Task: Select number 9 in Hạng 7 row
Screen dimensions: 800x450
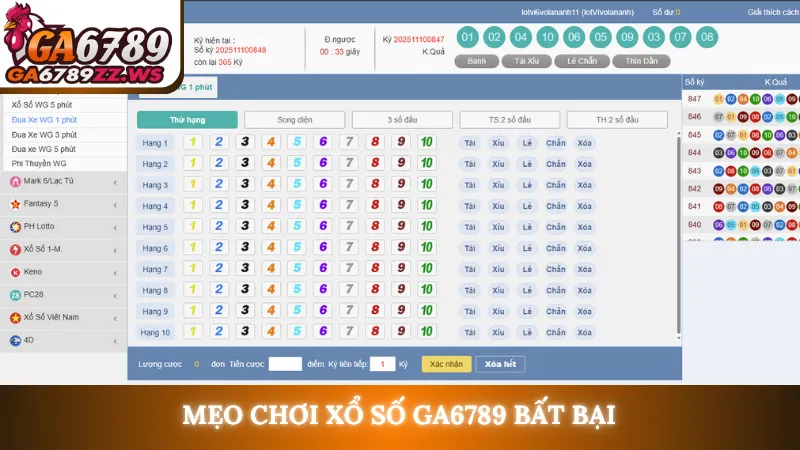Action: click(401, 268)
